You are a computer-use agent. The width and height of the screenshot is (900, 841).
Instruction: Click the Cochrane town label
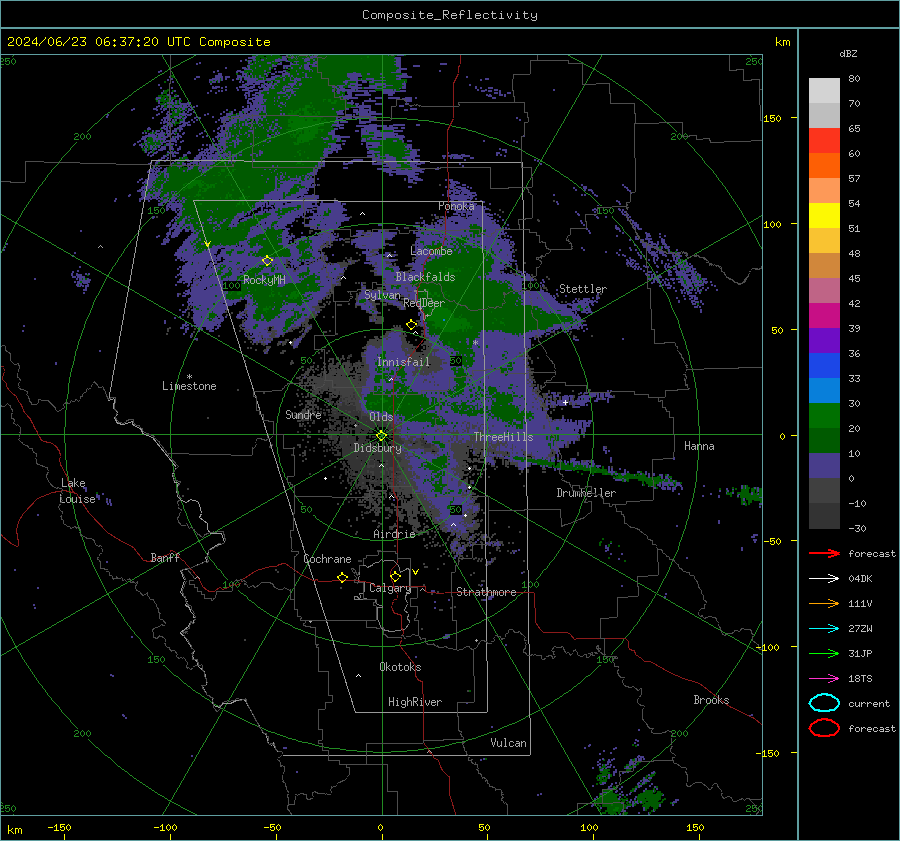[x=327, y=559]
